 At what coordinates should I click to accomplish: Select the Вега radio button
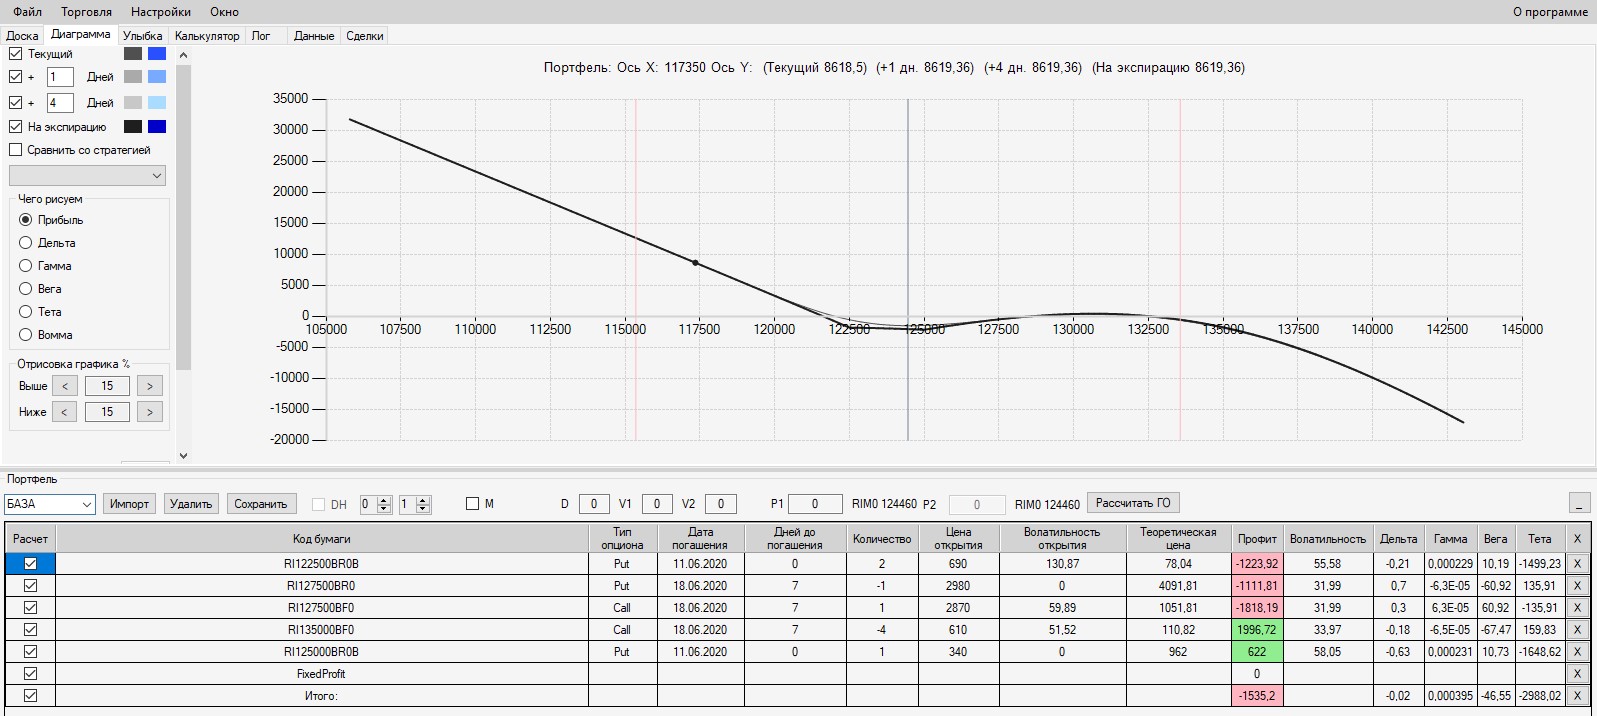coord(26,289)
